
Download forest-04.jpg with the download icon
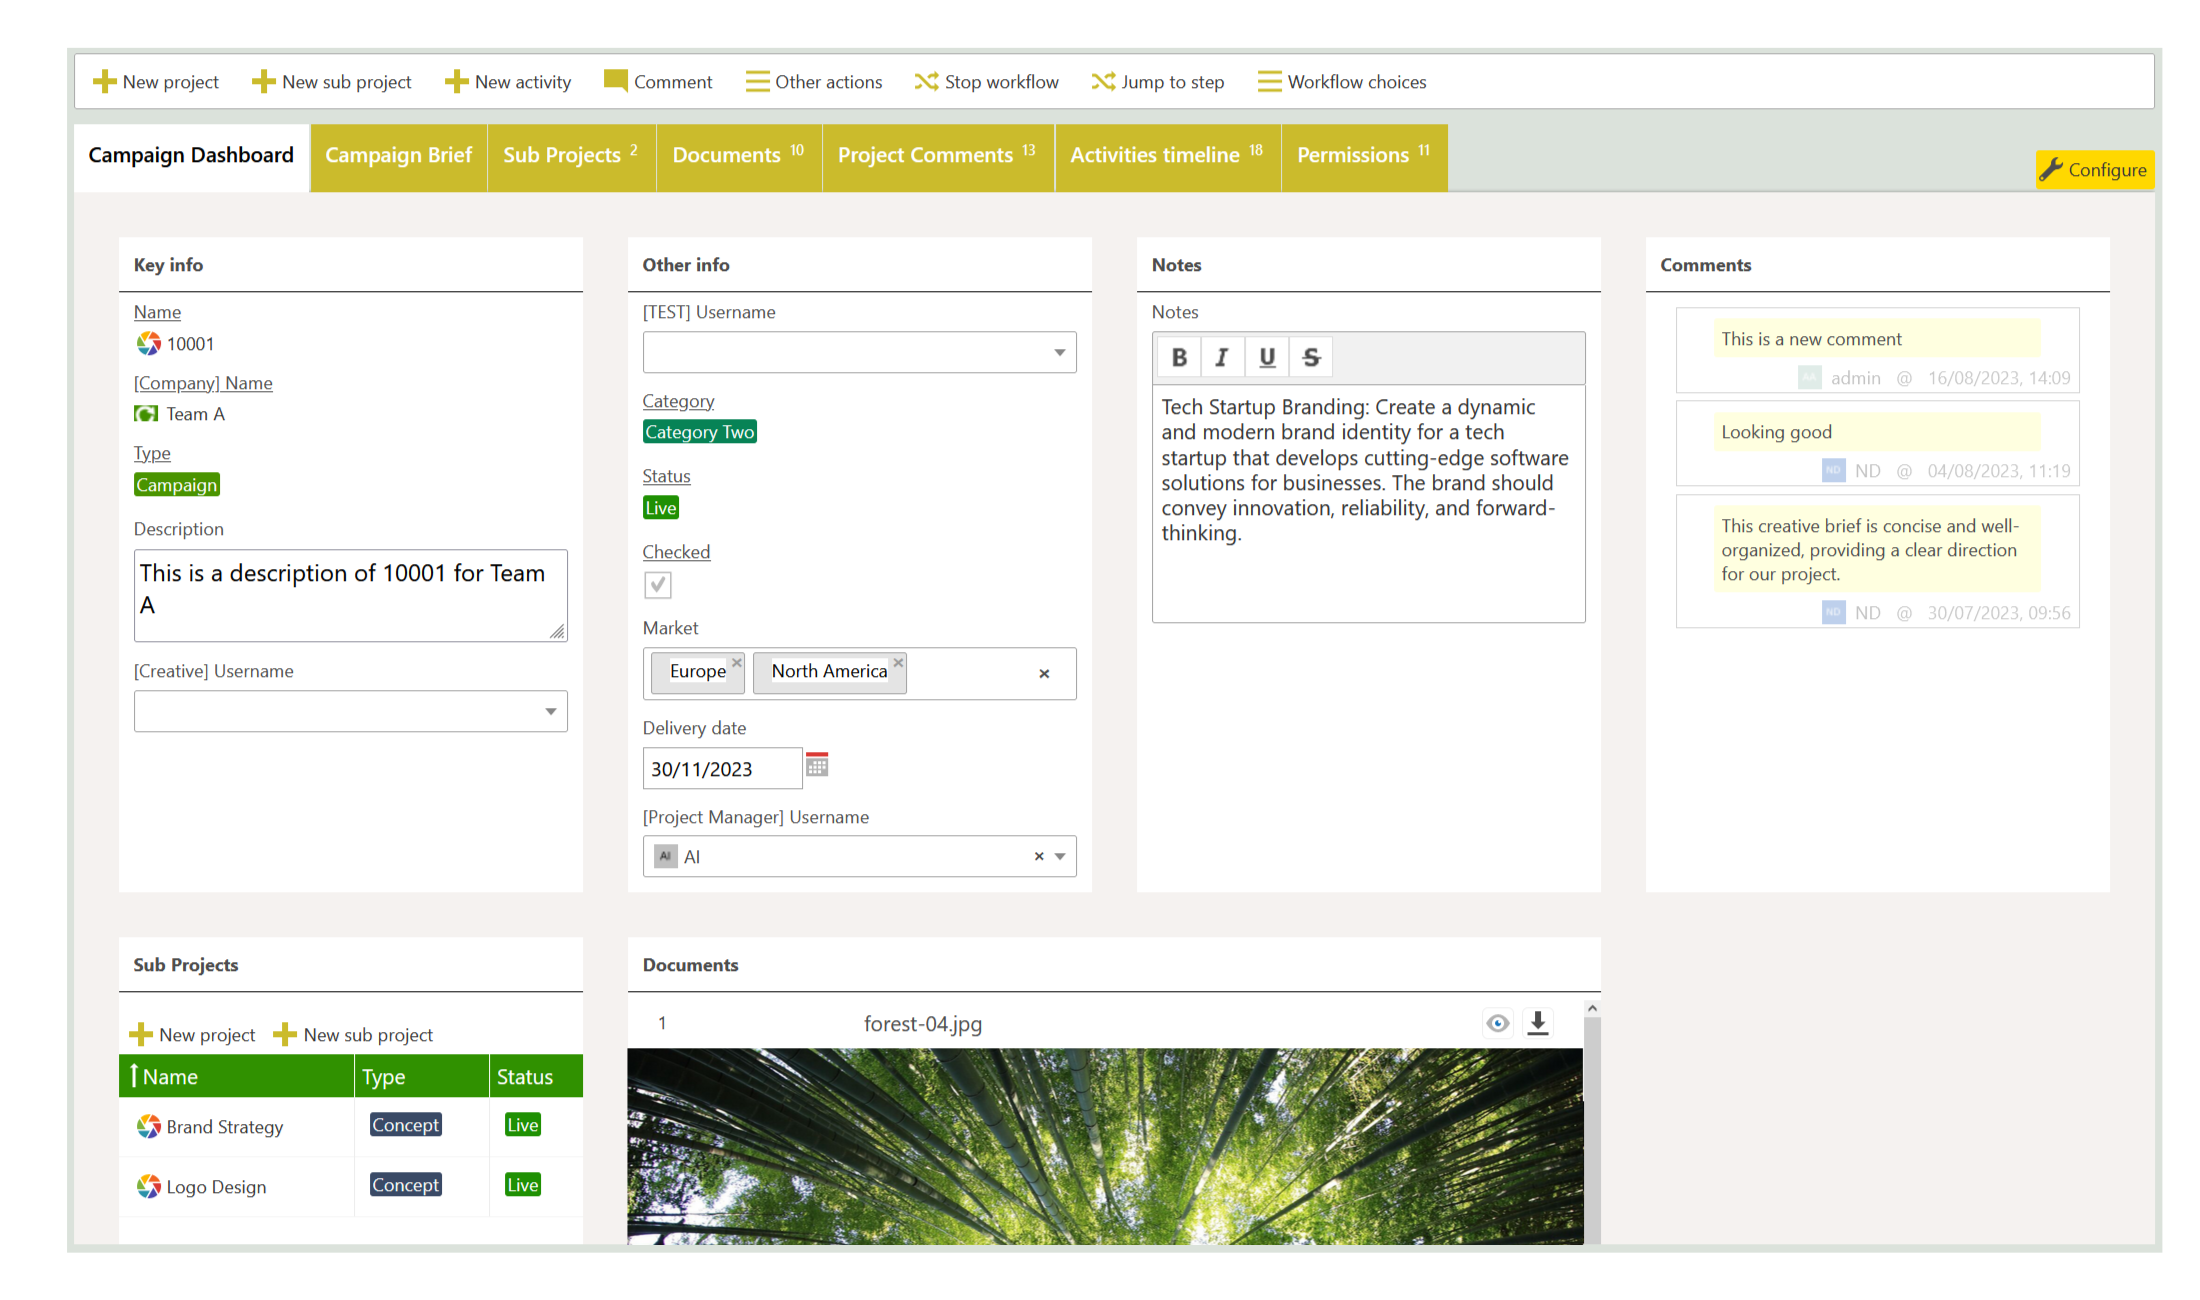[1538, 1023]
